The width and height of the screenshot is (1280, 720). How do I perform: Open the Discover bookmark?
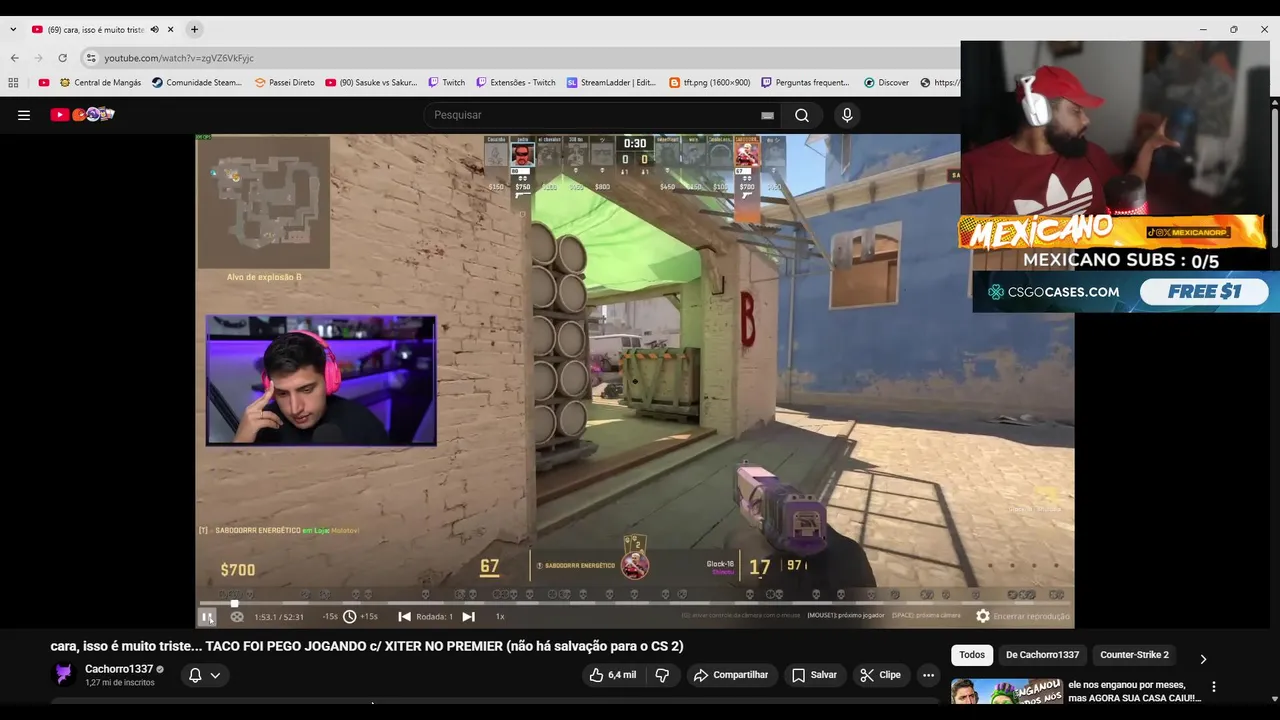(887, 83)
